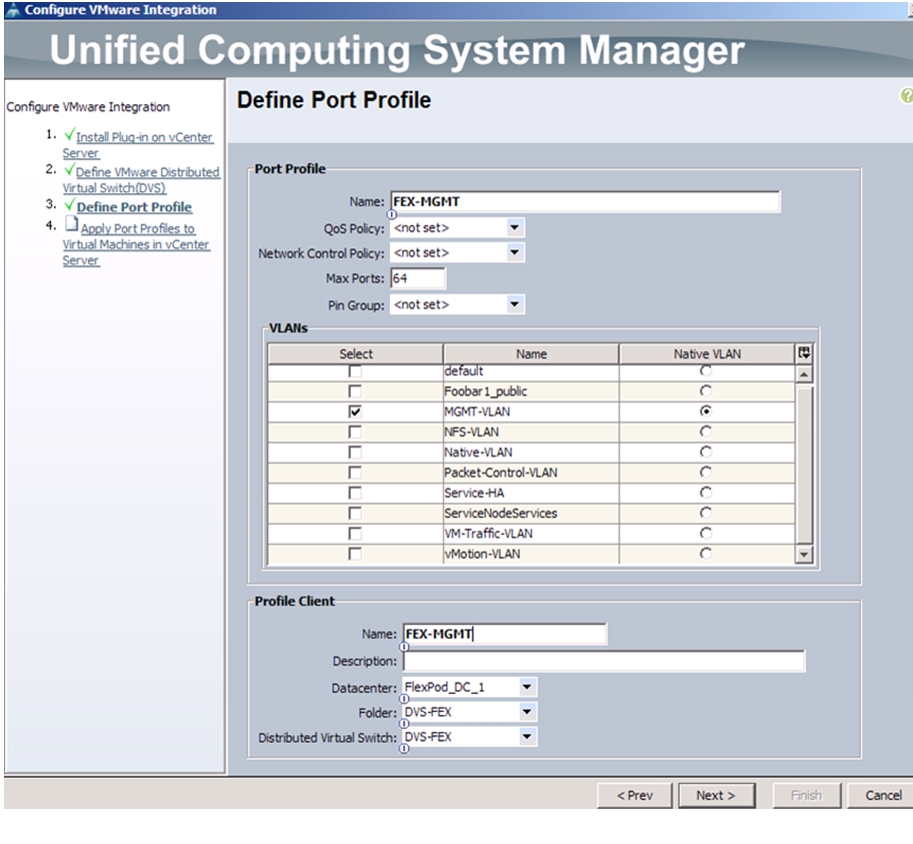Click the info indicator under Datacenter dropdown
The height and width of the screenshot is (844, 913).
point(404,699)
